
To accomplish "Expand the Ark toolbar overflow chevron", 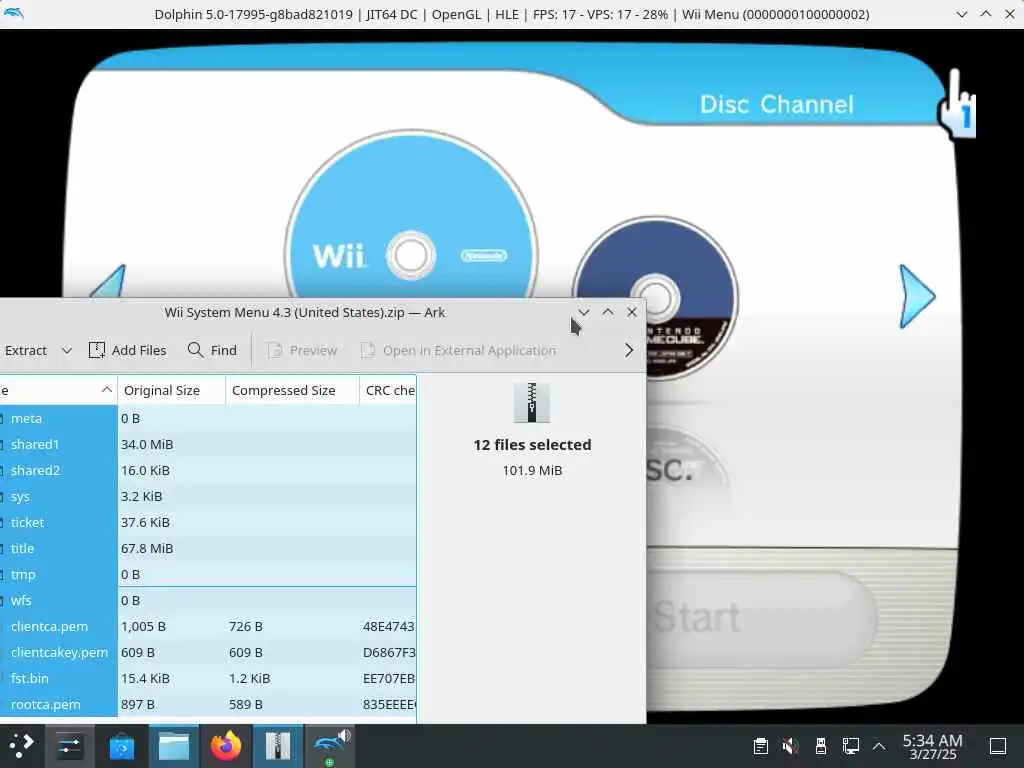I will pos(629,351).
